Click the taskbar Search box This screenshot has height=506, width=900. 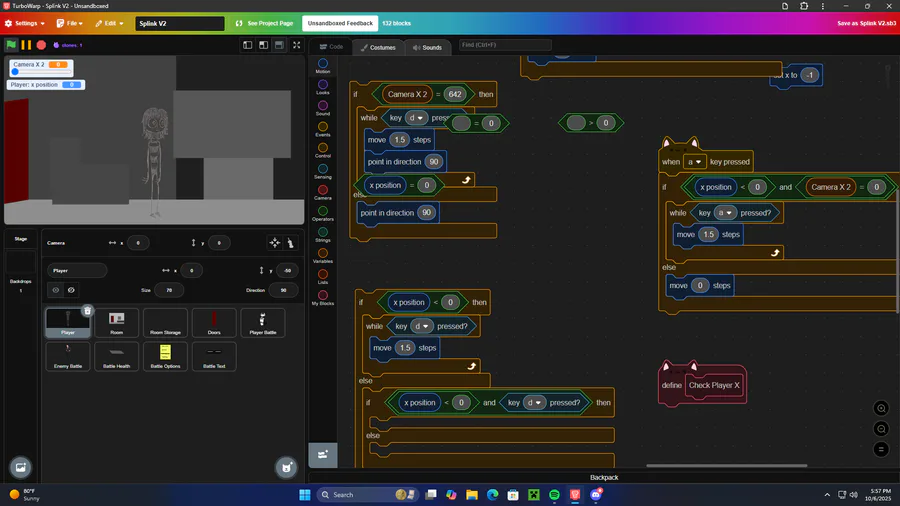[367, 495]
